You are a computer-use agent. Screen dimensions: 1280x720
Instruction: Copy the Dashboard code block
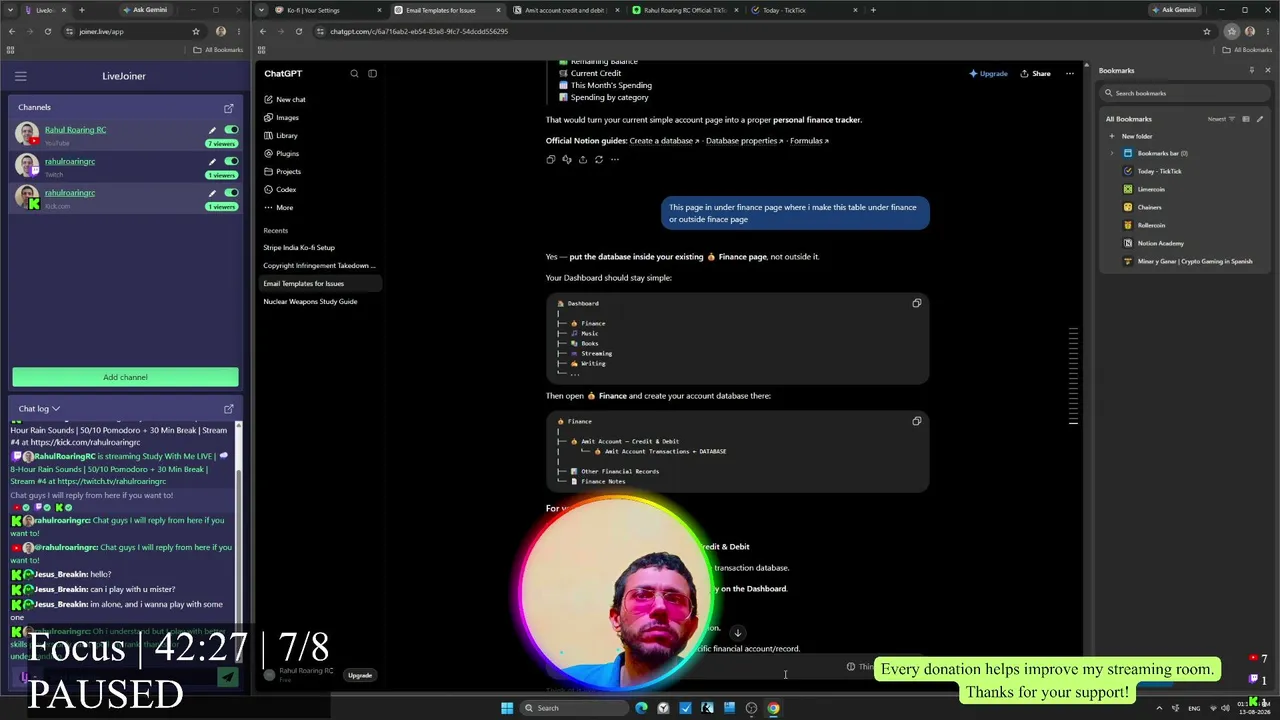(916, 303)
